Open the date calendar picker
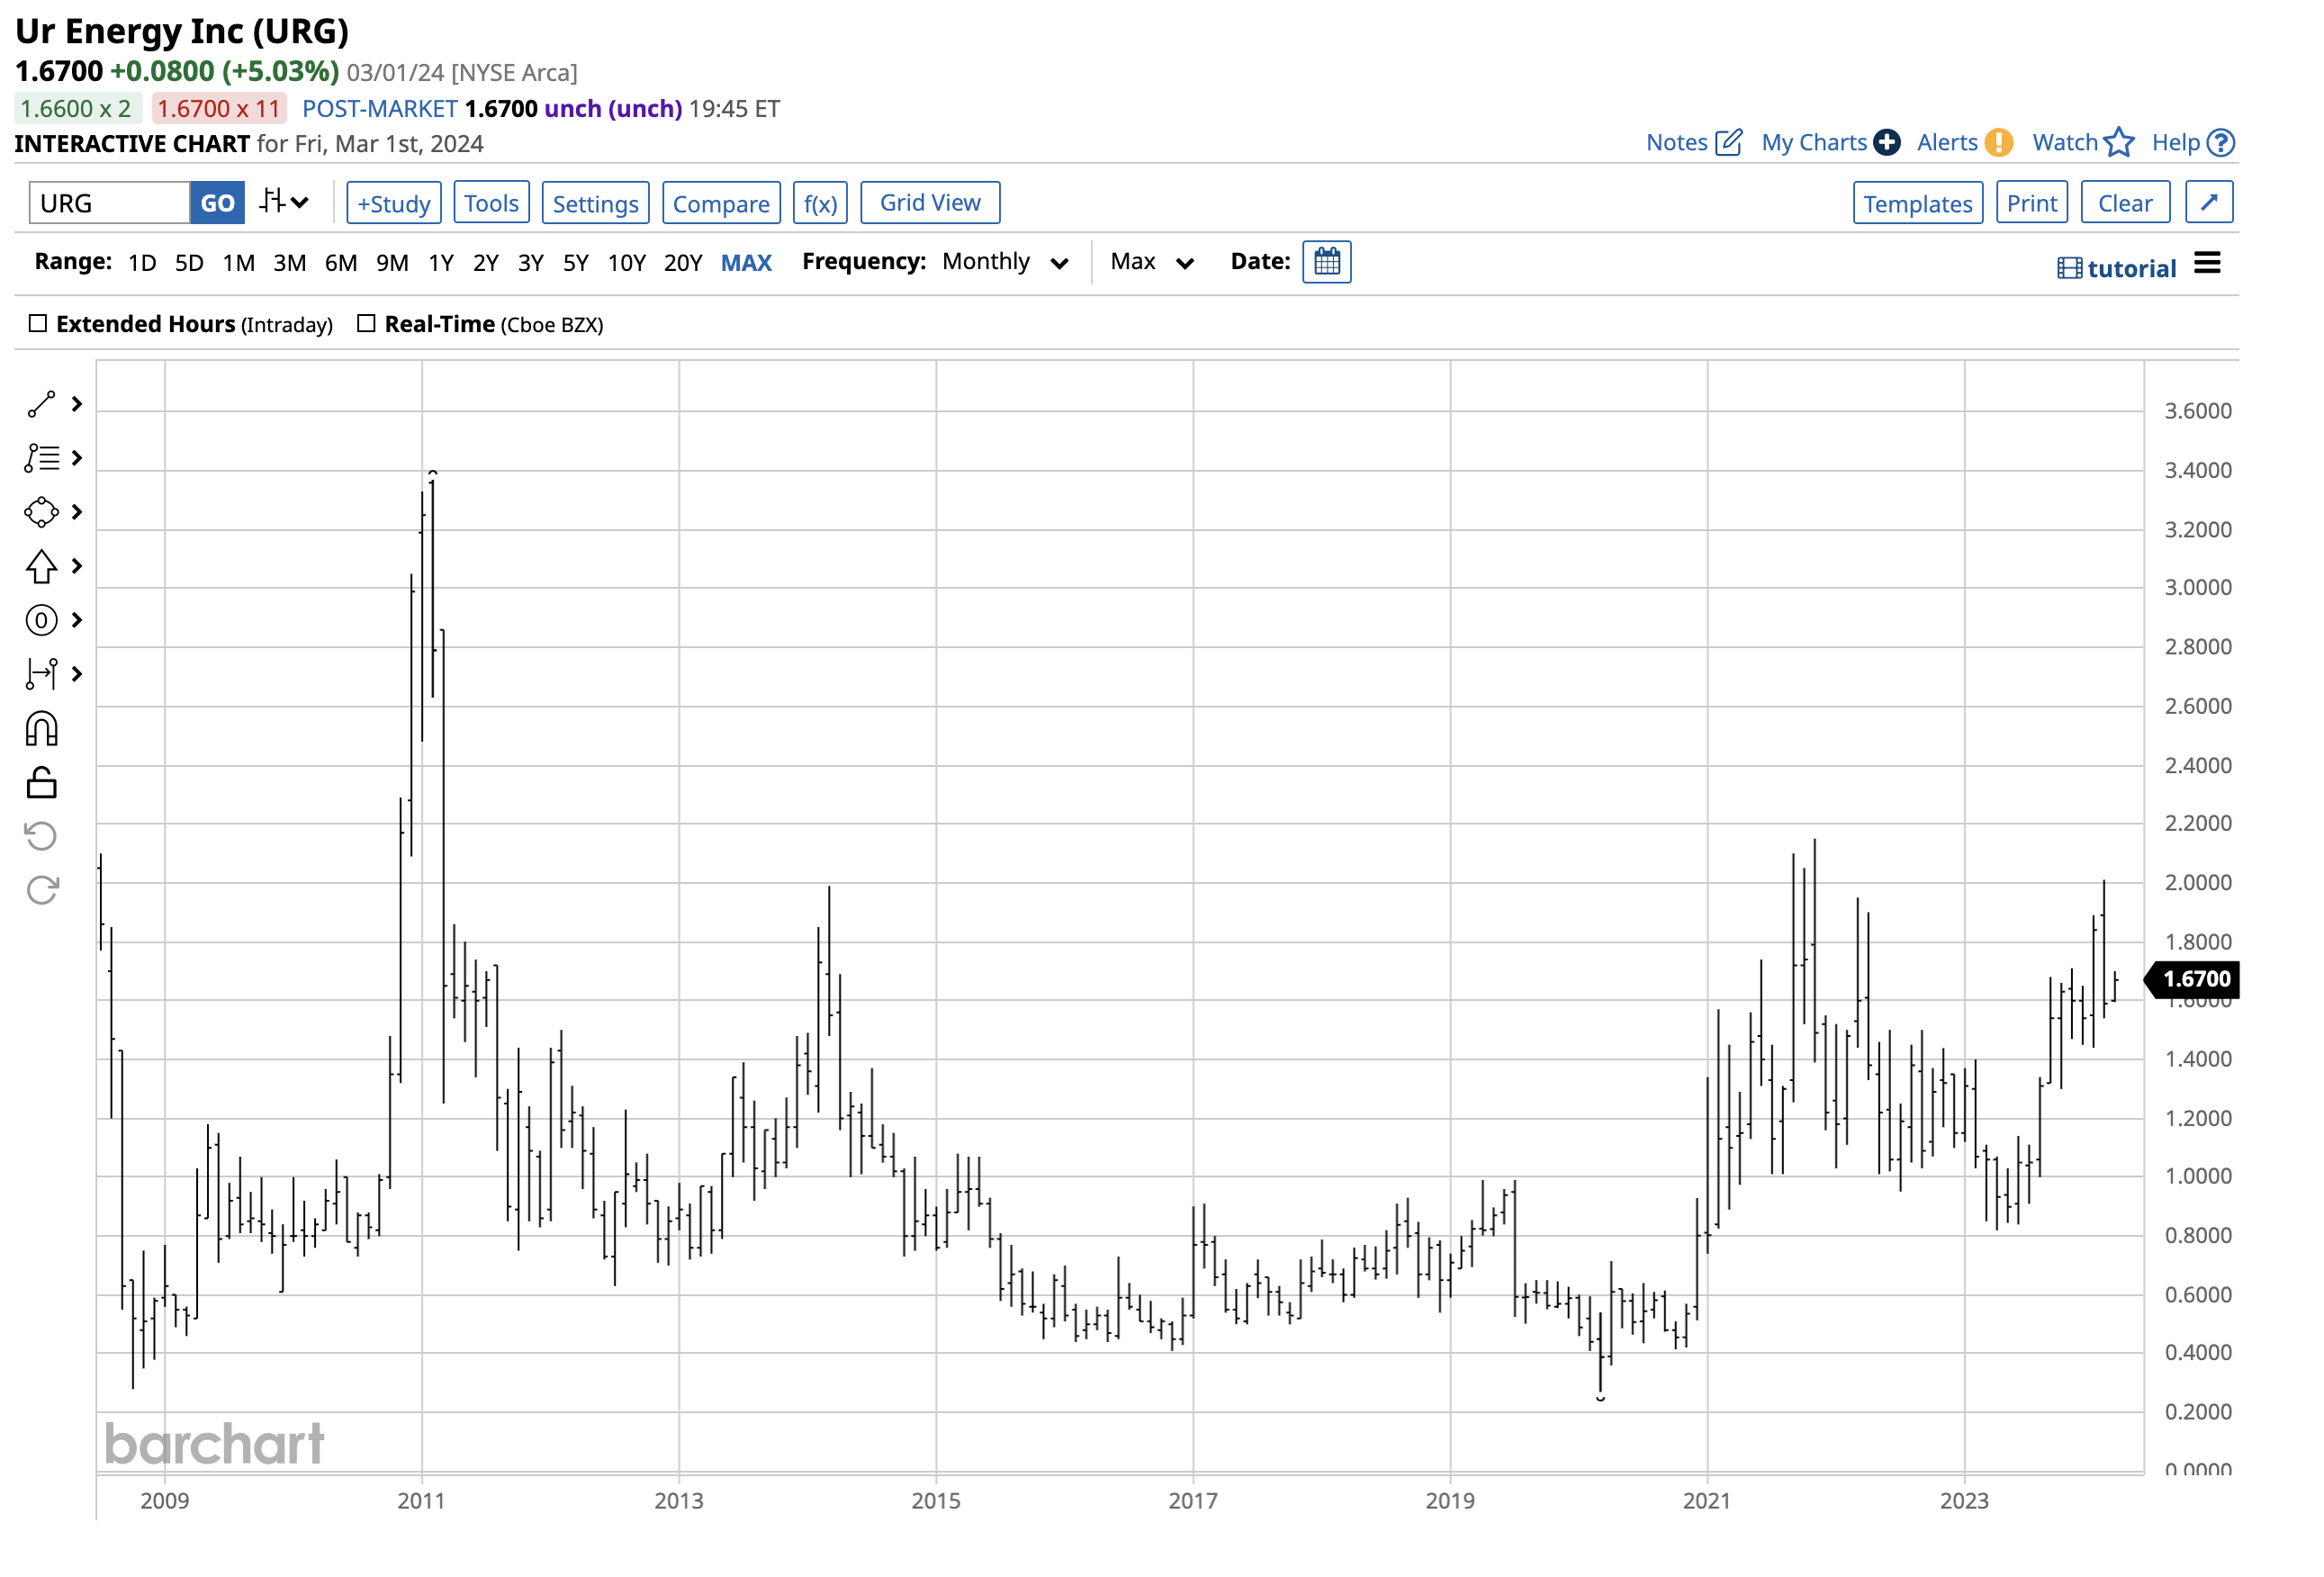The image size is (2324, 1577). click(1326, 262)
